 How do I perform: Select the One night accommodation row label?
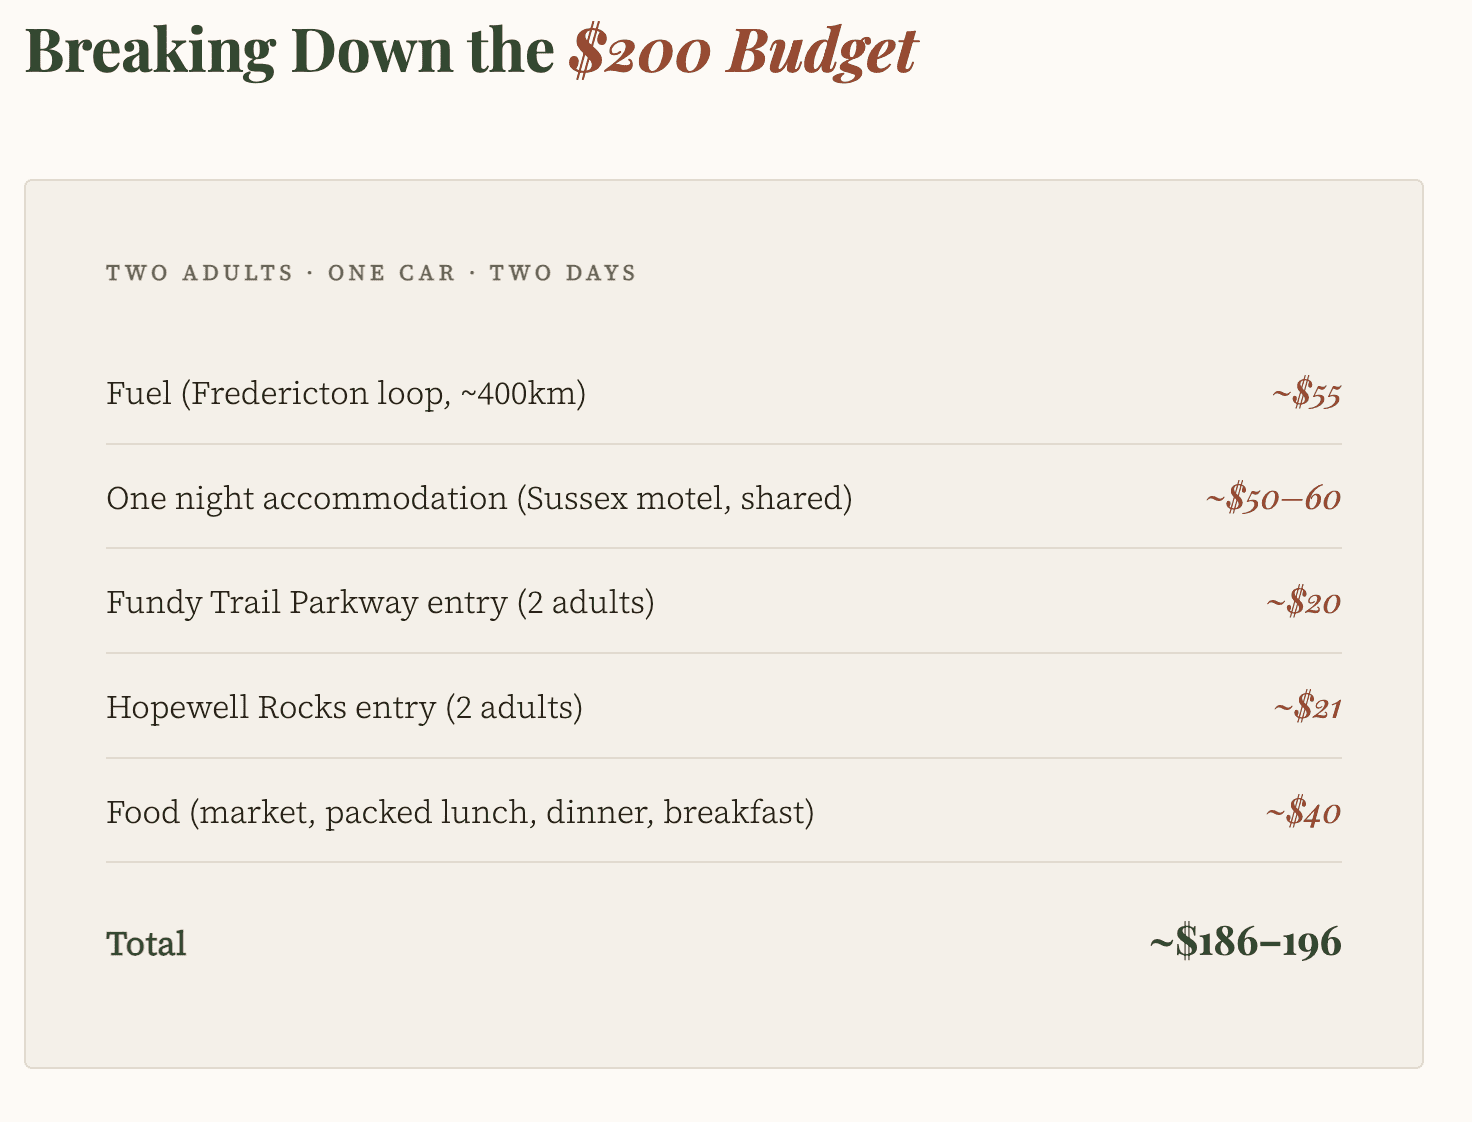click(x=479, y=498)
